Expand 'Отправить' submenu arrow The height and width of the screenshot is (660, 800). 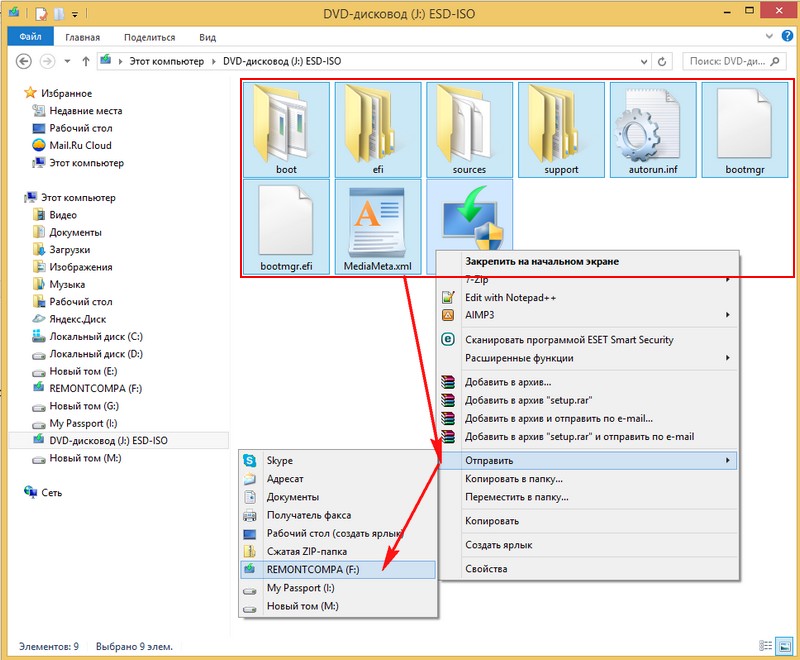coord(728,461)
